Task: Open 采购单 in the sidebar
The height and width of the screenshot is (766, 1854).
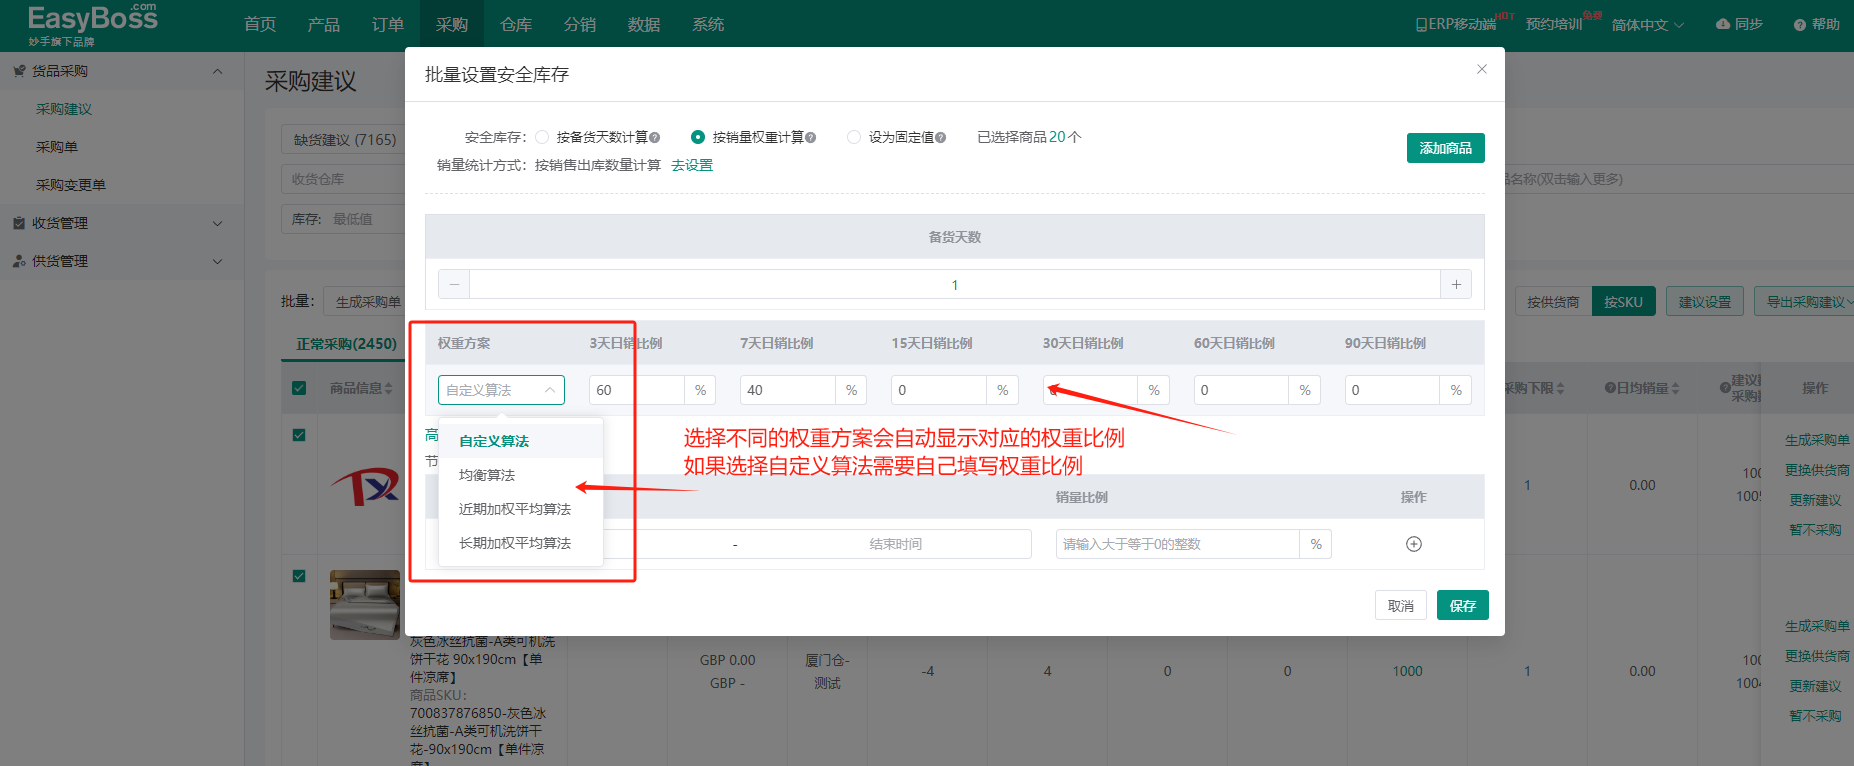Action: tap(57, 147)
